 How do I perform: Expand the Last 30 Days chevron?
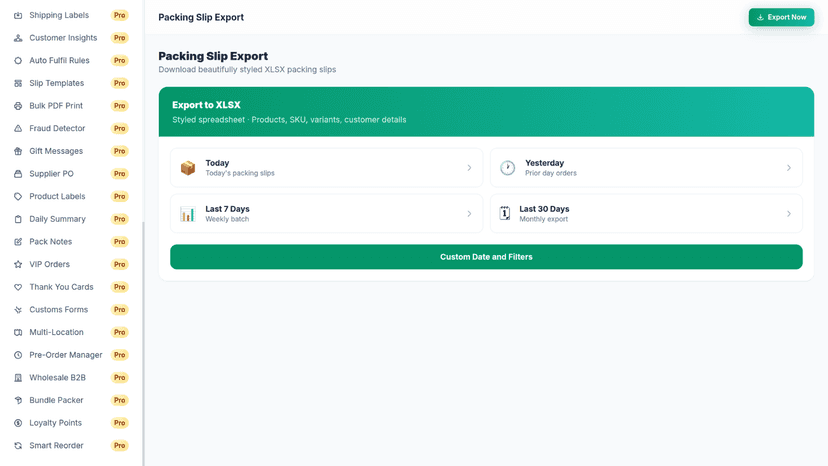click(789, 214)
